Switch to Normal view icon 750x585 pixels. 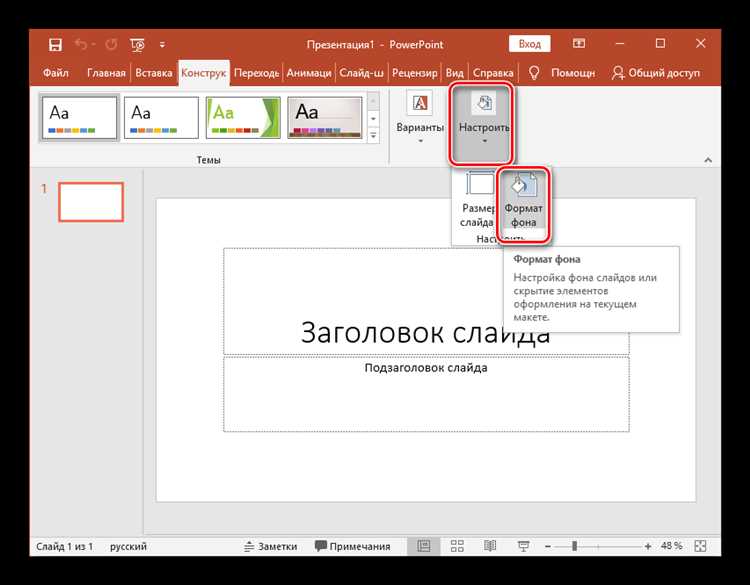(x=424, y=546)
